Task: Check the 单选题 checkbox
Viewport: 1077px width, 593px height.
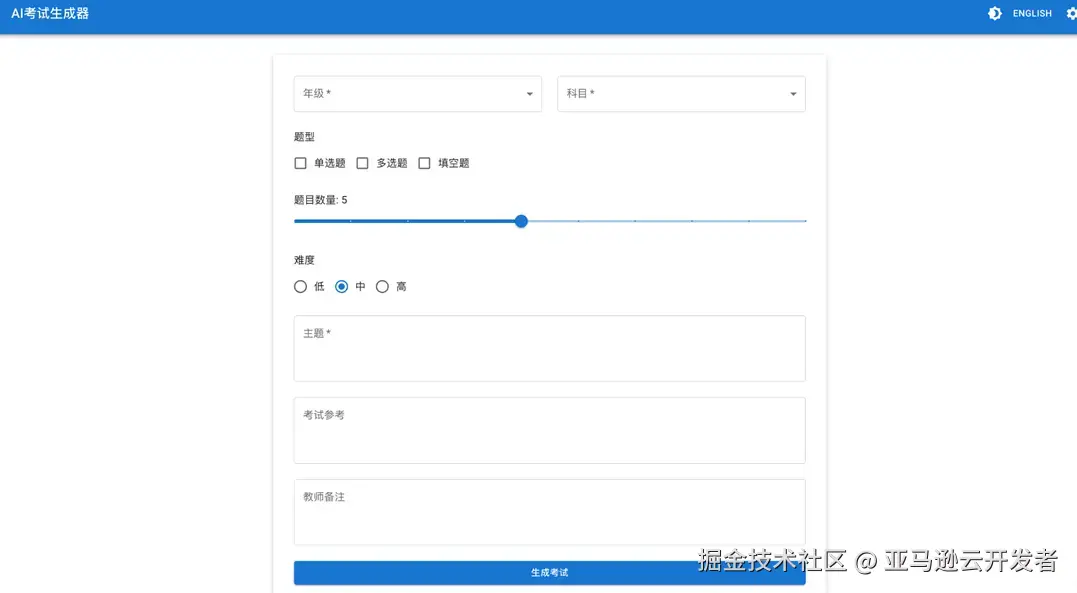Action: pos(300,162)
